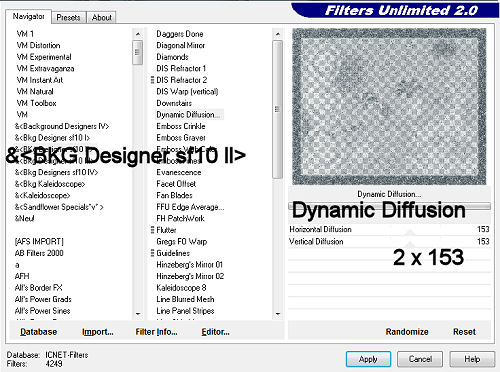This screenshot has width=500, height=372.
Task: Select &<Background Designers IV> category
Action: pyautogui.click(x=62, y=126)
